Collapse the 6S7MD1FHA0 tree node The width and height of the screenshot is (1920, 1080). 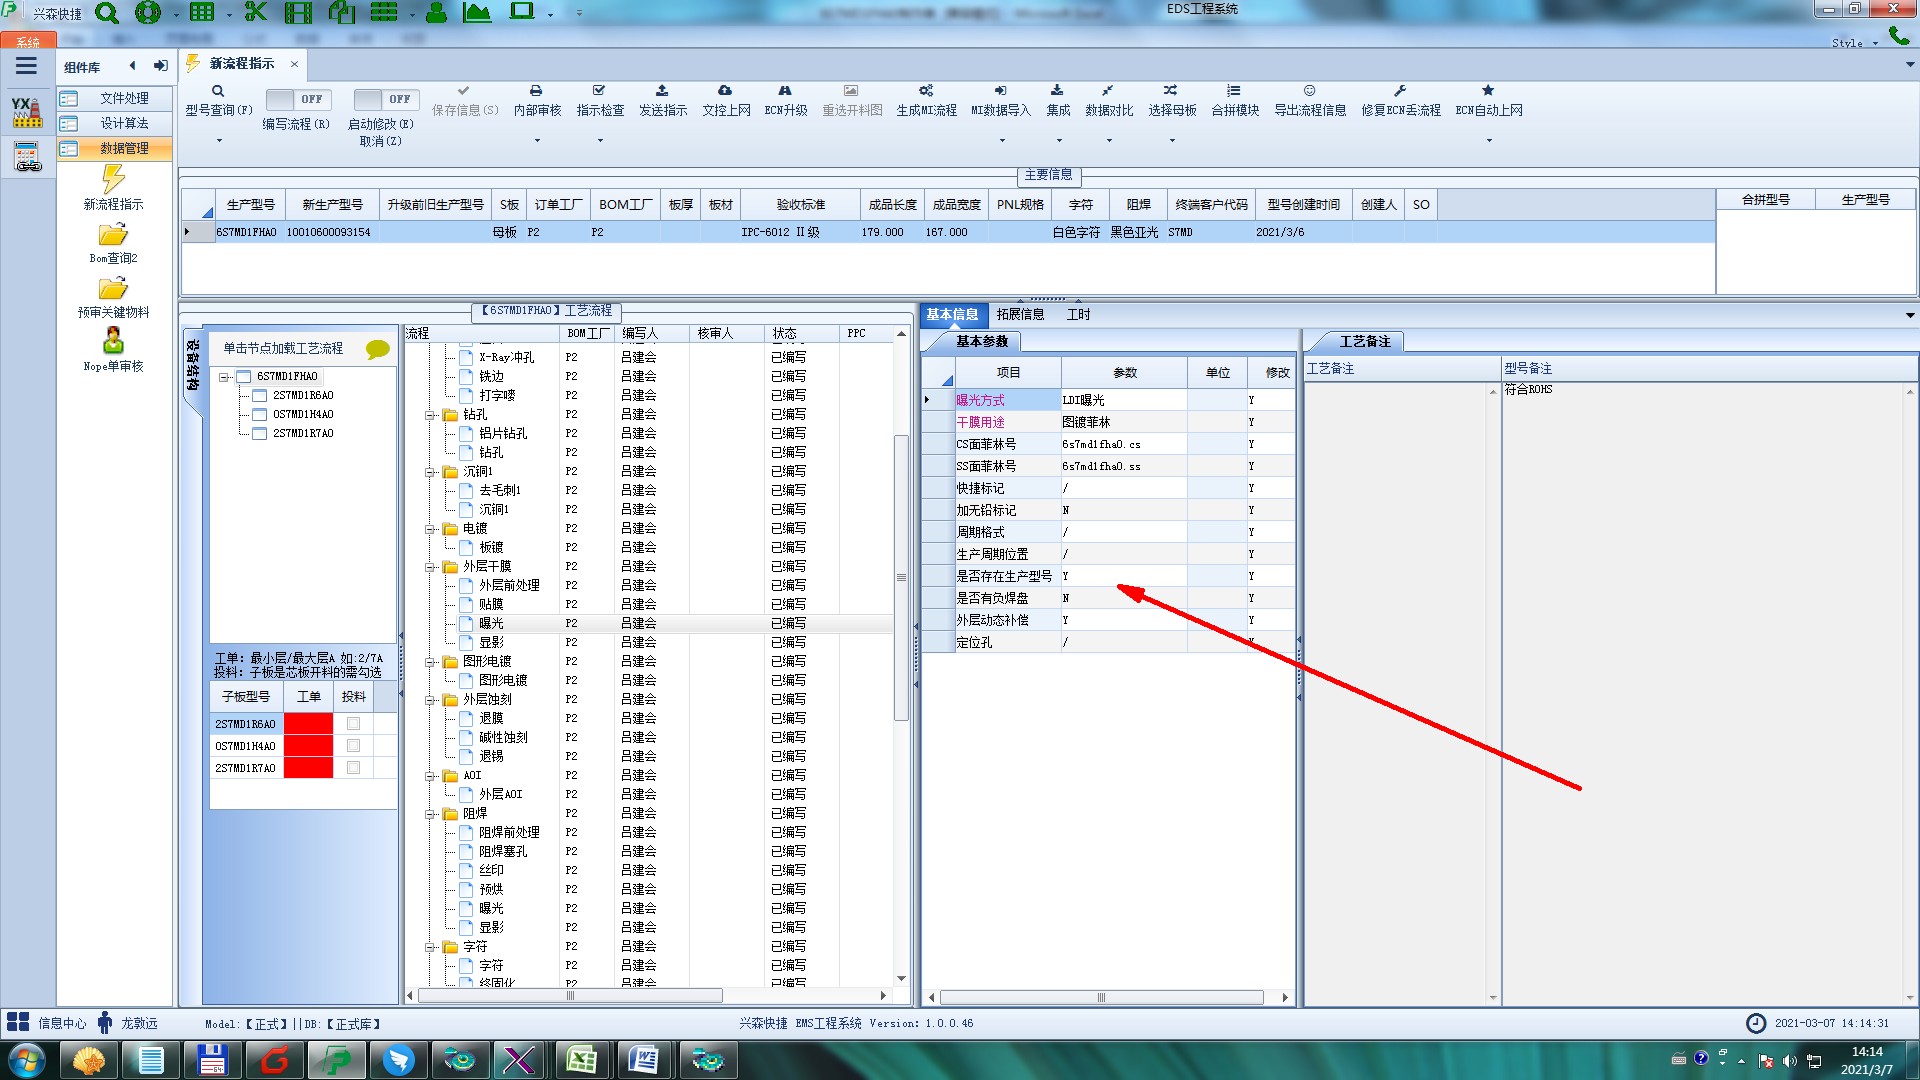(x=224, y=377)
